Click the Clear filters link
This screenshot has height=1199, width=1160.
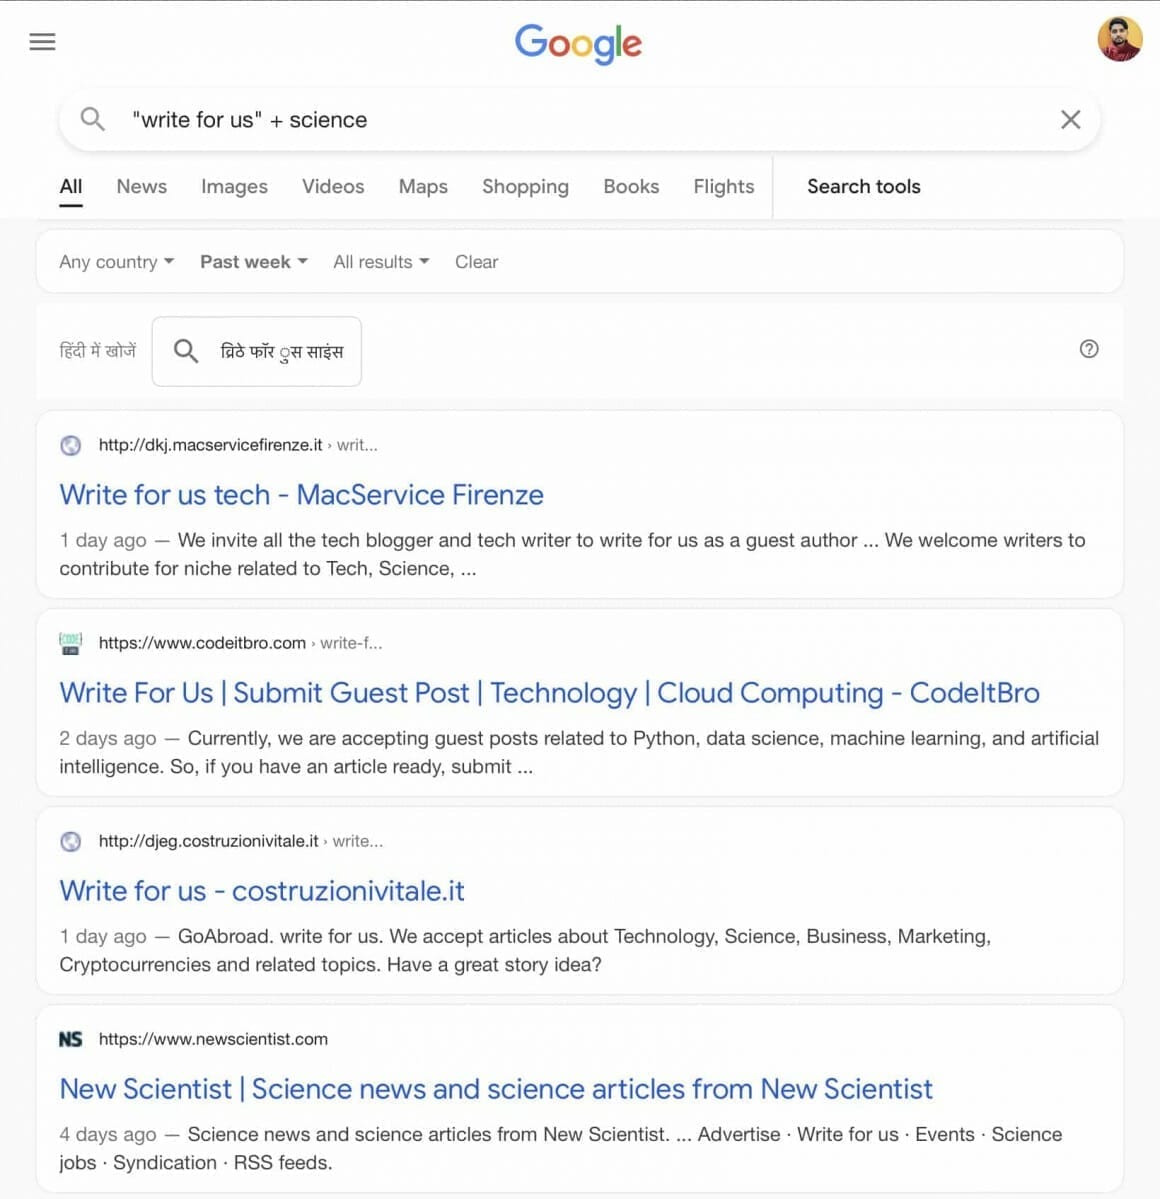(x=476, y=261)
